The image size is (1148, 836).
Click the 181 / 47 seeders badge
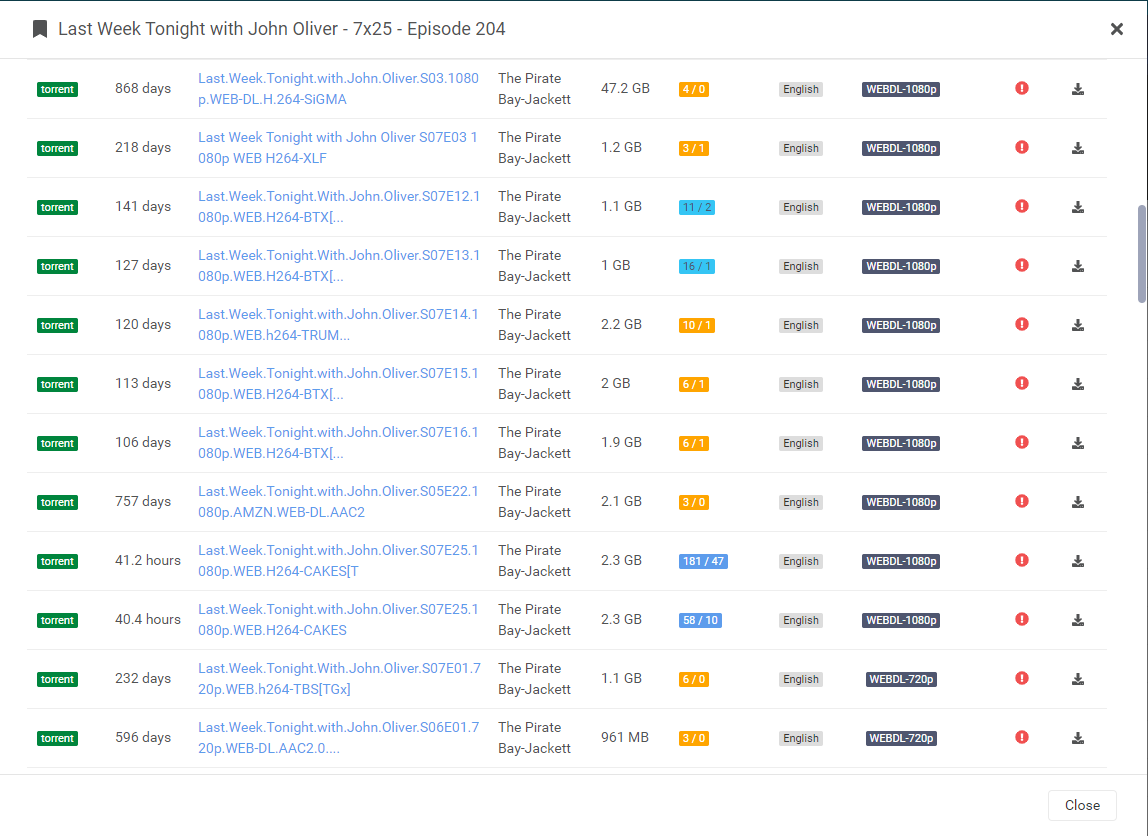(703, 560)
